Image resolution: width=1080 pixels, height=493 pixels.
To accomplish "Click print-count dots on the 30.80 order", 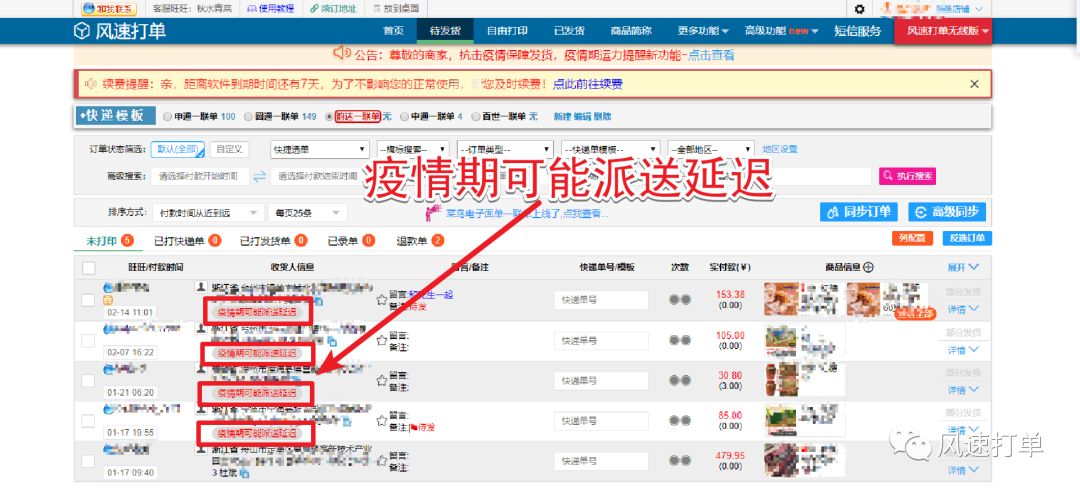I will click(x=680, y=380).
